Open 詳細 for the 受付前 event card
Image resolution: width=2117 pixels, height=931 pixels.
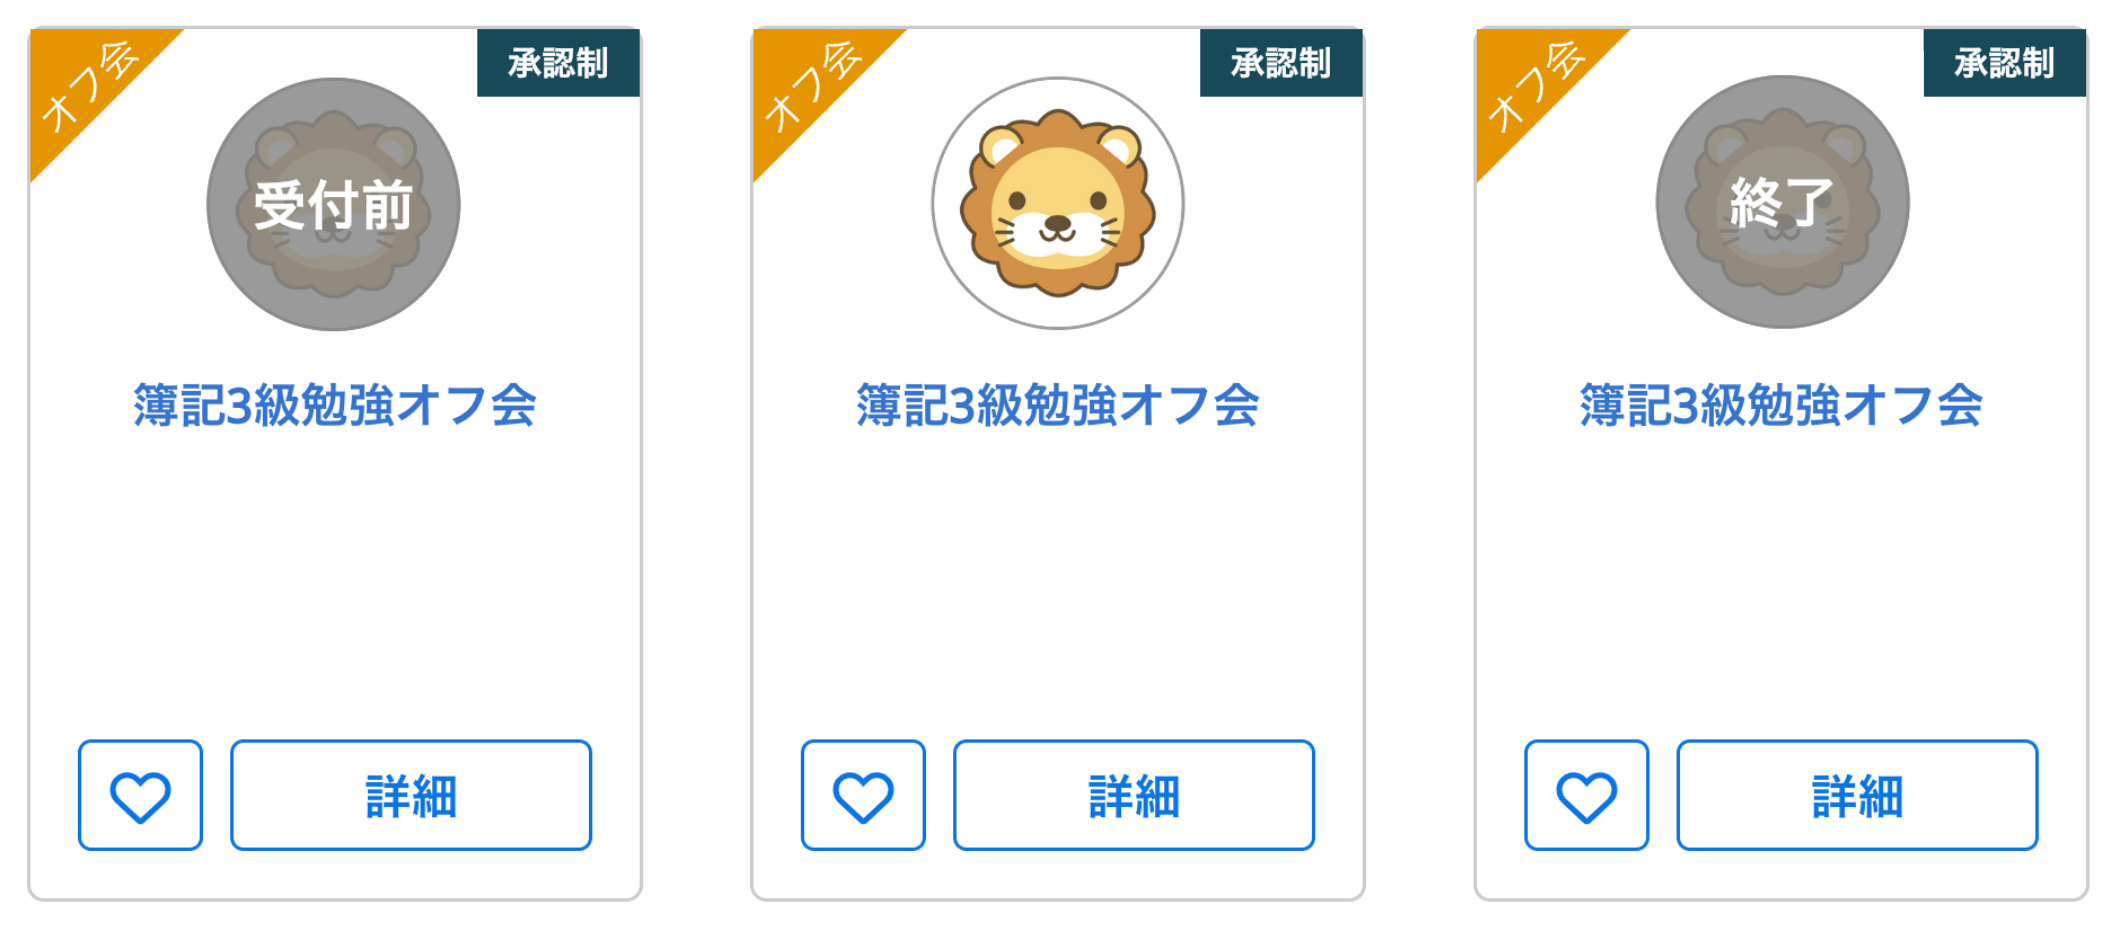click(x=411, y=796)
